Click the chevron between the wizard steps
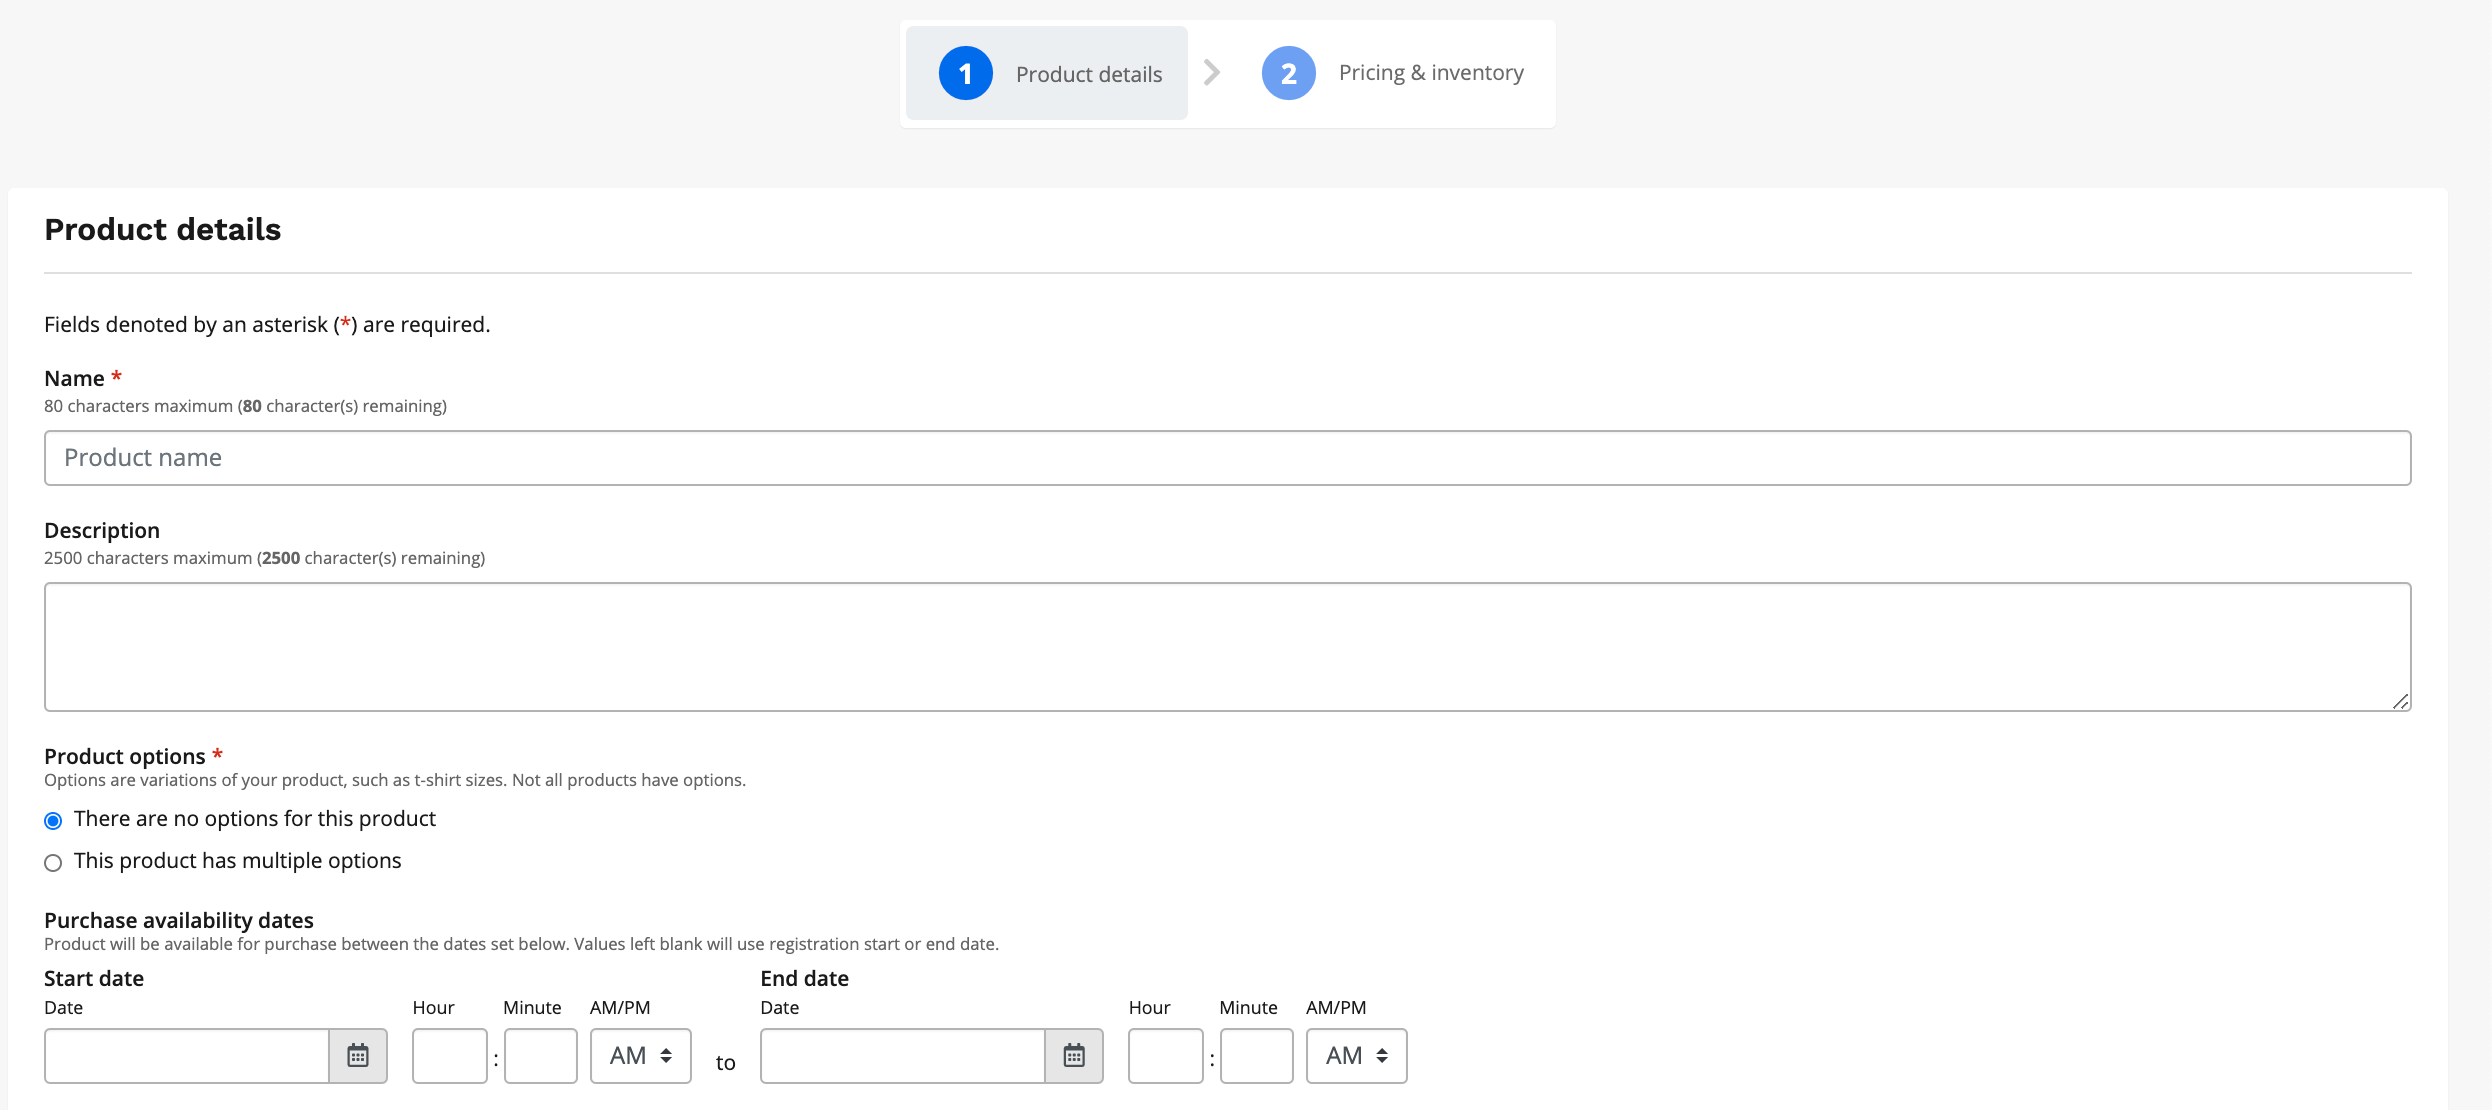This screenshot has width=2492, height=1110. pyautogui.click(x=1212, y=72)
